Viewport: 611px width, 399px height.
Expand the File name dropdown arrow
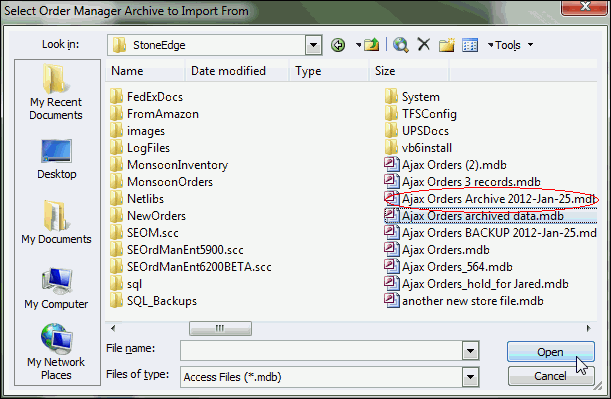pyautogui.click(x=470, y=351)
